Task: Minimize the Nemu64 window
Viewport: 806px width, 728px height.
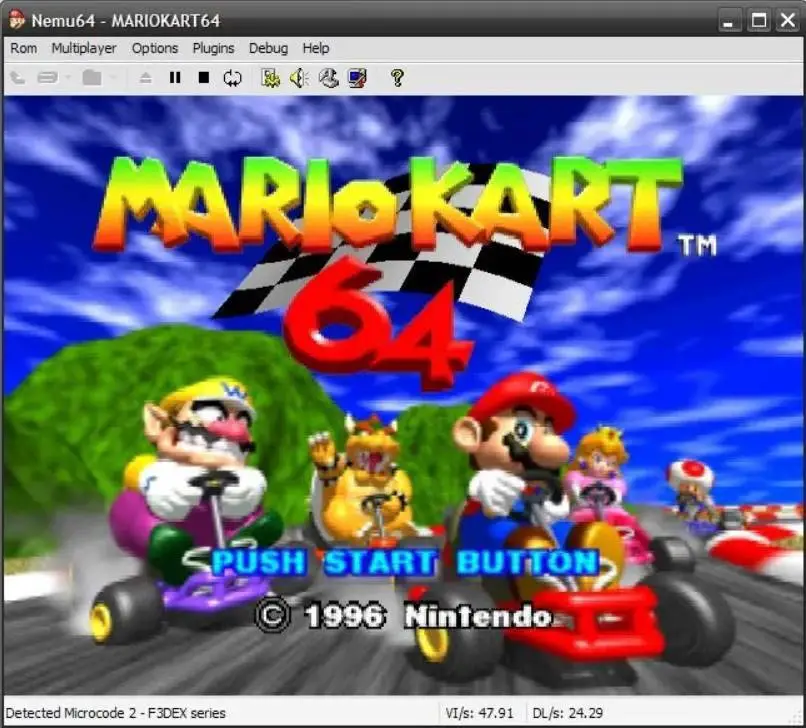Action: tap(729, 21)
